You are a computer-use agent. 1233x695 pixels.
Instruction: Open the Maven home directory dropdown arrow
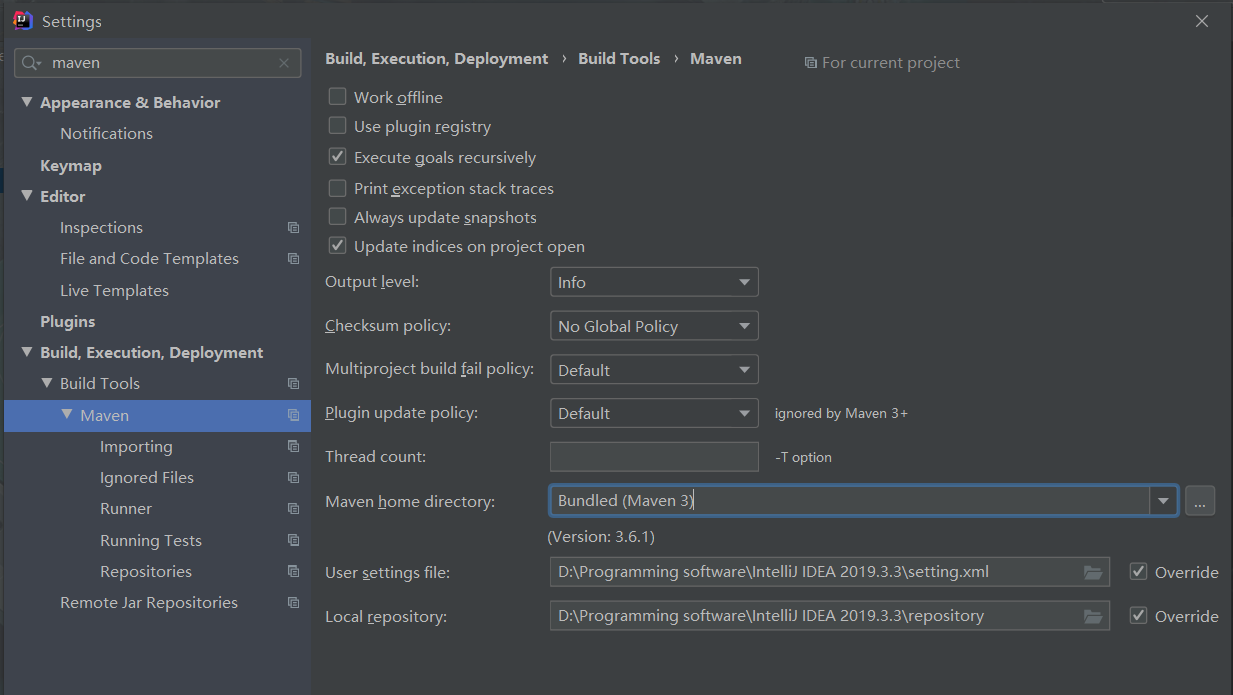(1163, 501)
